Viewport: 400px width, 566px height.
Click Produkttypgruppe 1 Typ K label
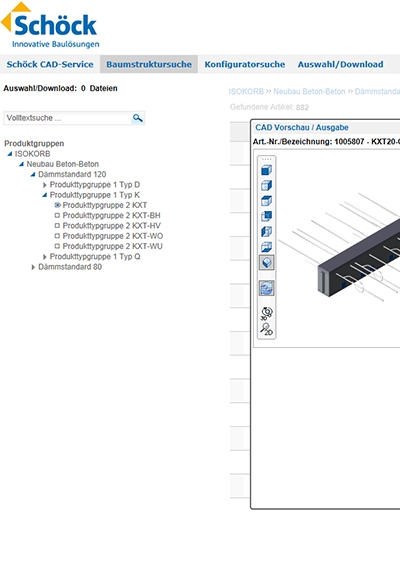[95, 195]
